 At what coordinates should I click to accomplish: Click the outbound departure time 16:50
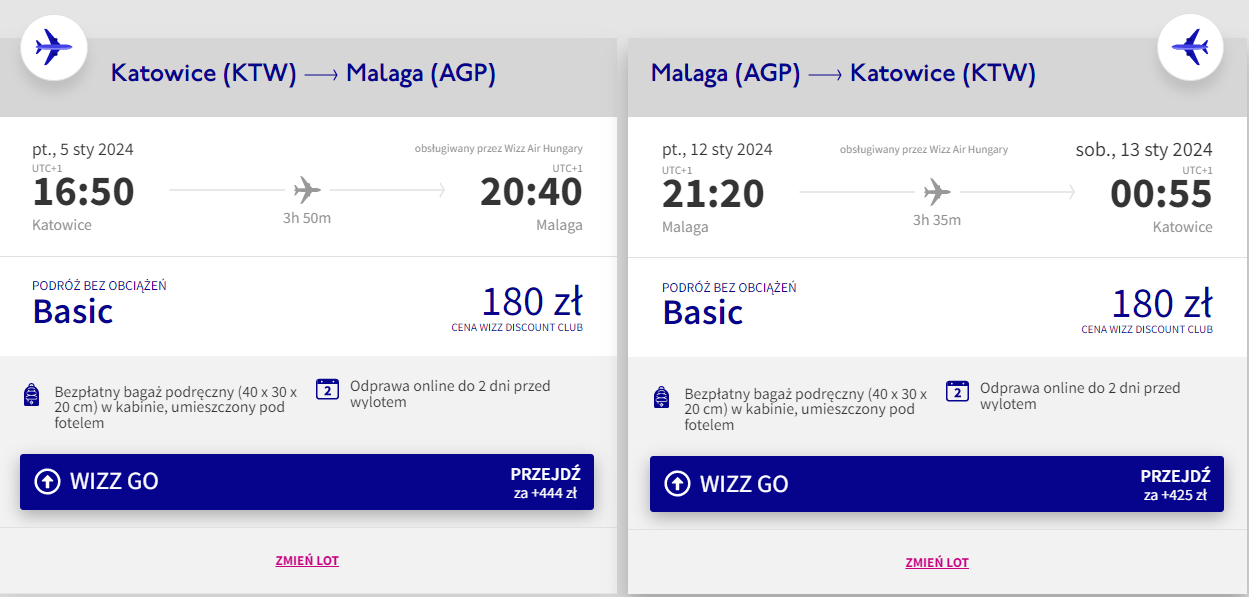pyautogui.click(x=83, y=192)
